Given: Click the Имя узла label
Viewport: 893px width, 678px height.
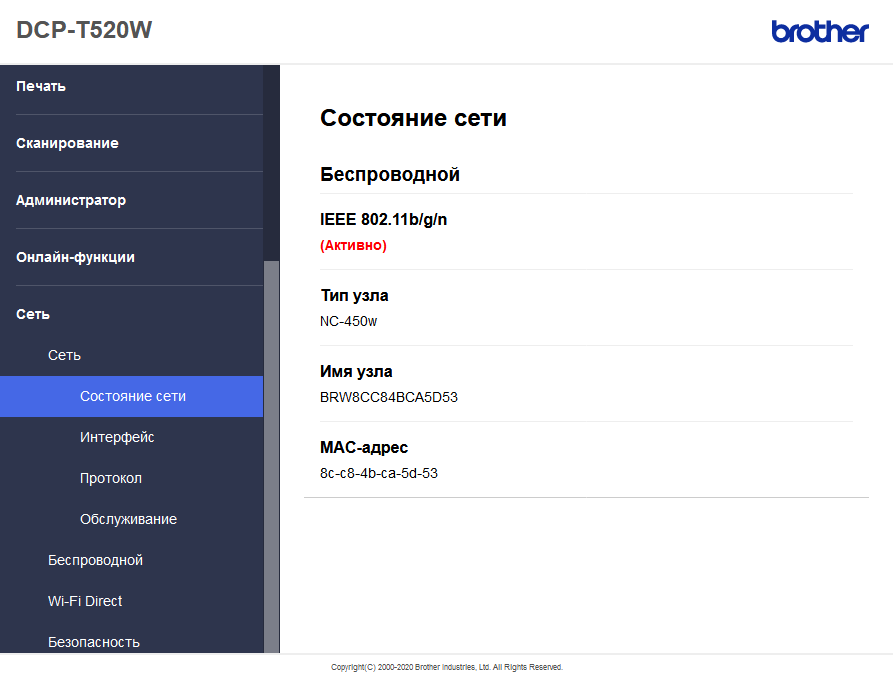Looking at the screenshot, I should [356, 371].
